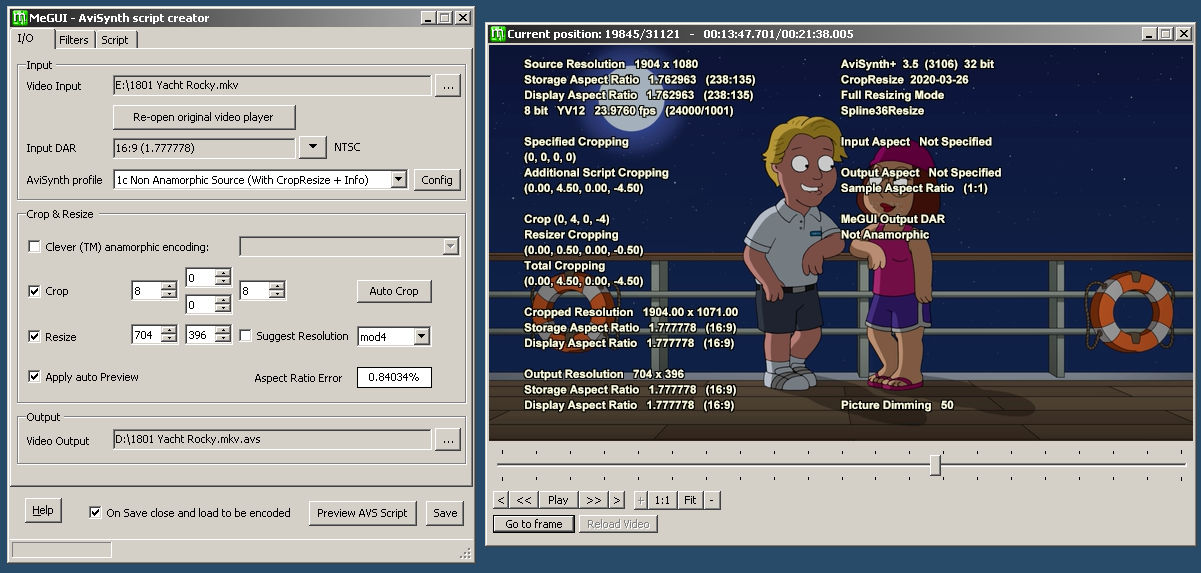Toggle the Crop checkbox
Image resolution: width=1201 pixels, height=573 pixels.
[35, 291]
